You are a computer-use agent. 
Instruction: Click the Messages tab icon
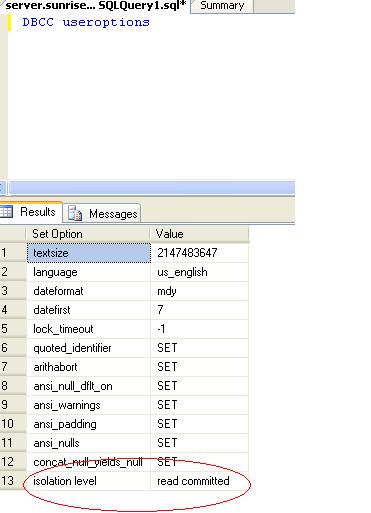tap(75, 213)
